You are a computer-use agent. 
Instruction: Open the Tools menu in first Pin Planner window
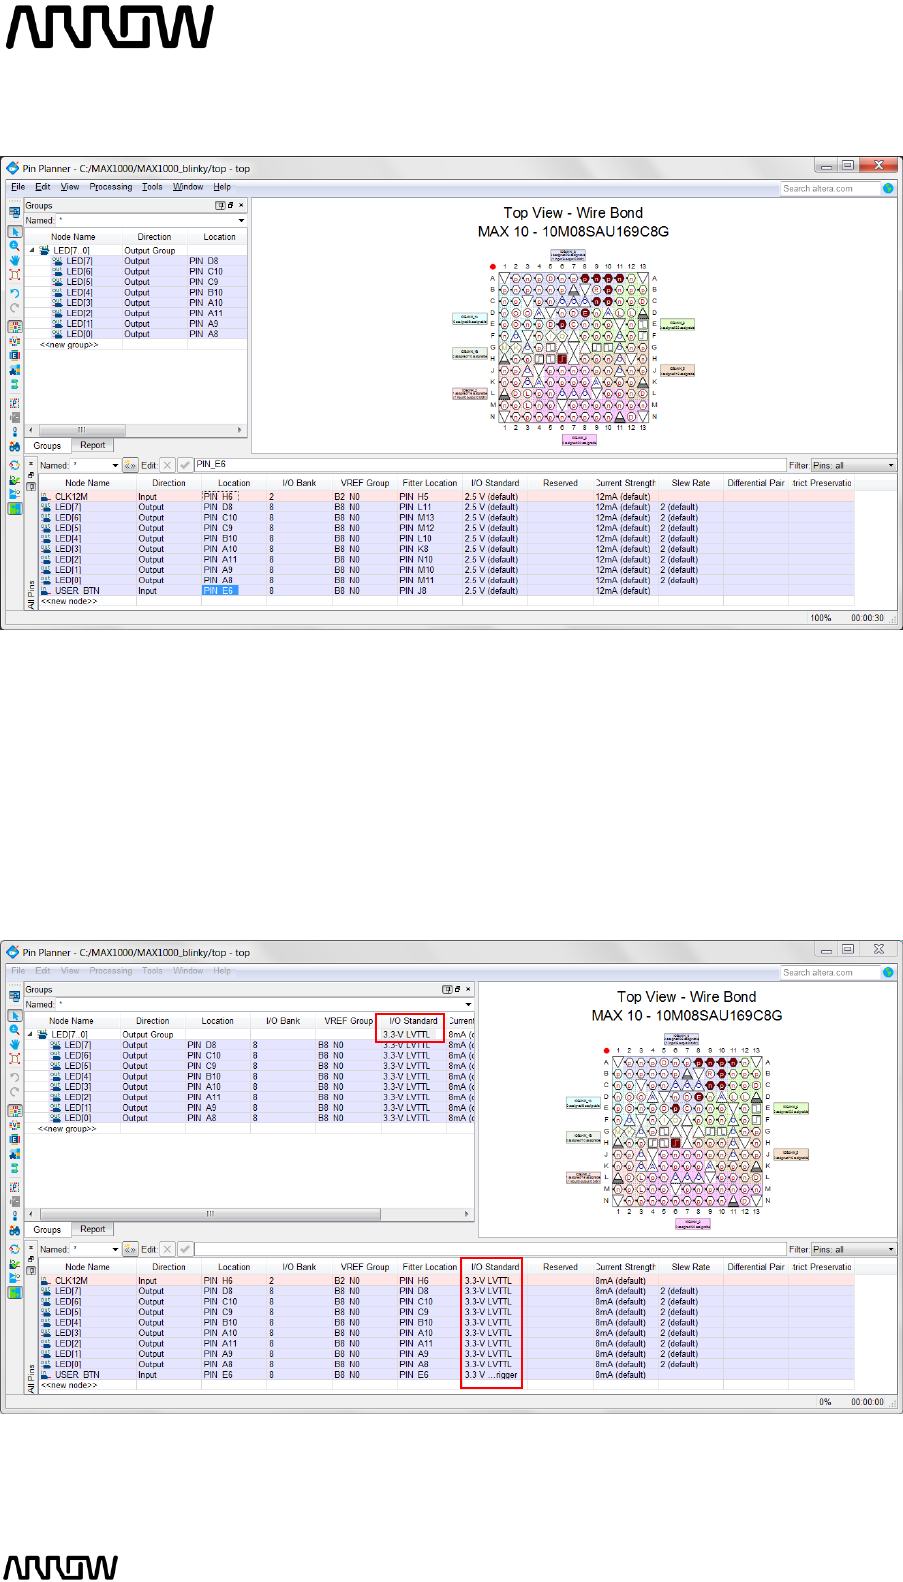(152, 187)
